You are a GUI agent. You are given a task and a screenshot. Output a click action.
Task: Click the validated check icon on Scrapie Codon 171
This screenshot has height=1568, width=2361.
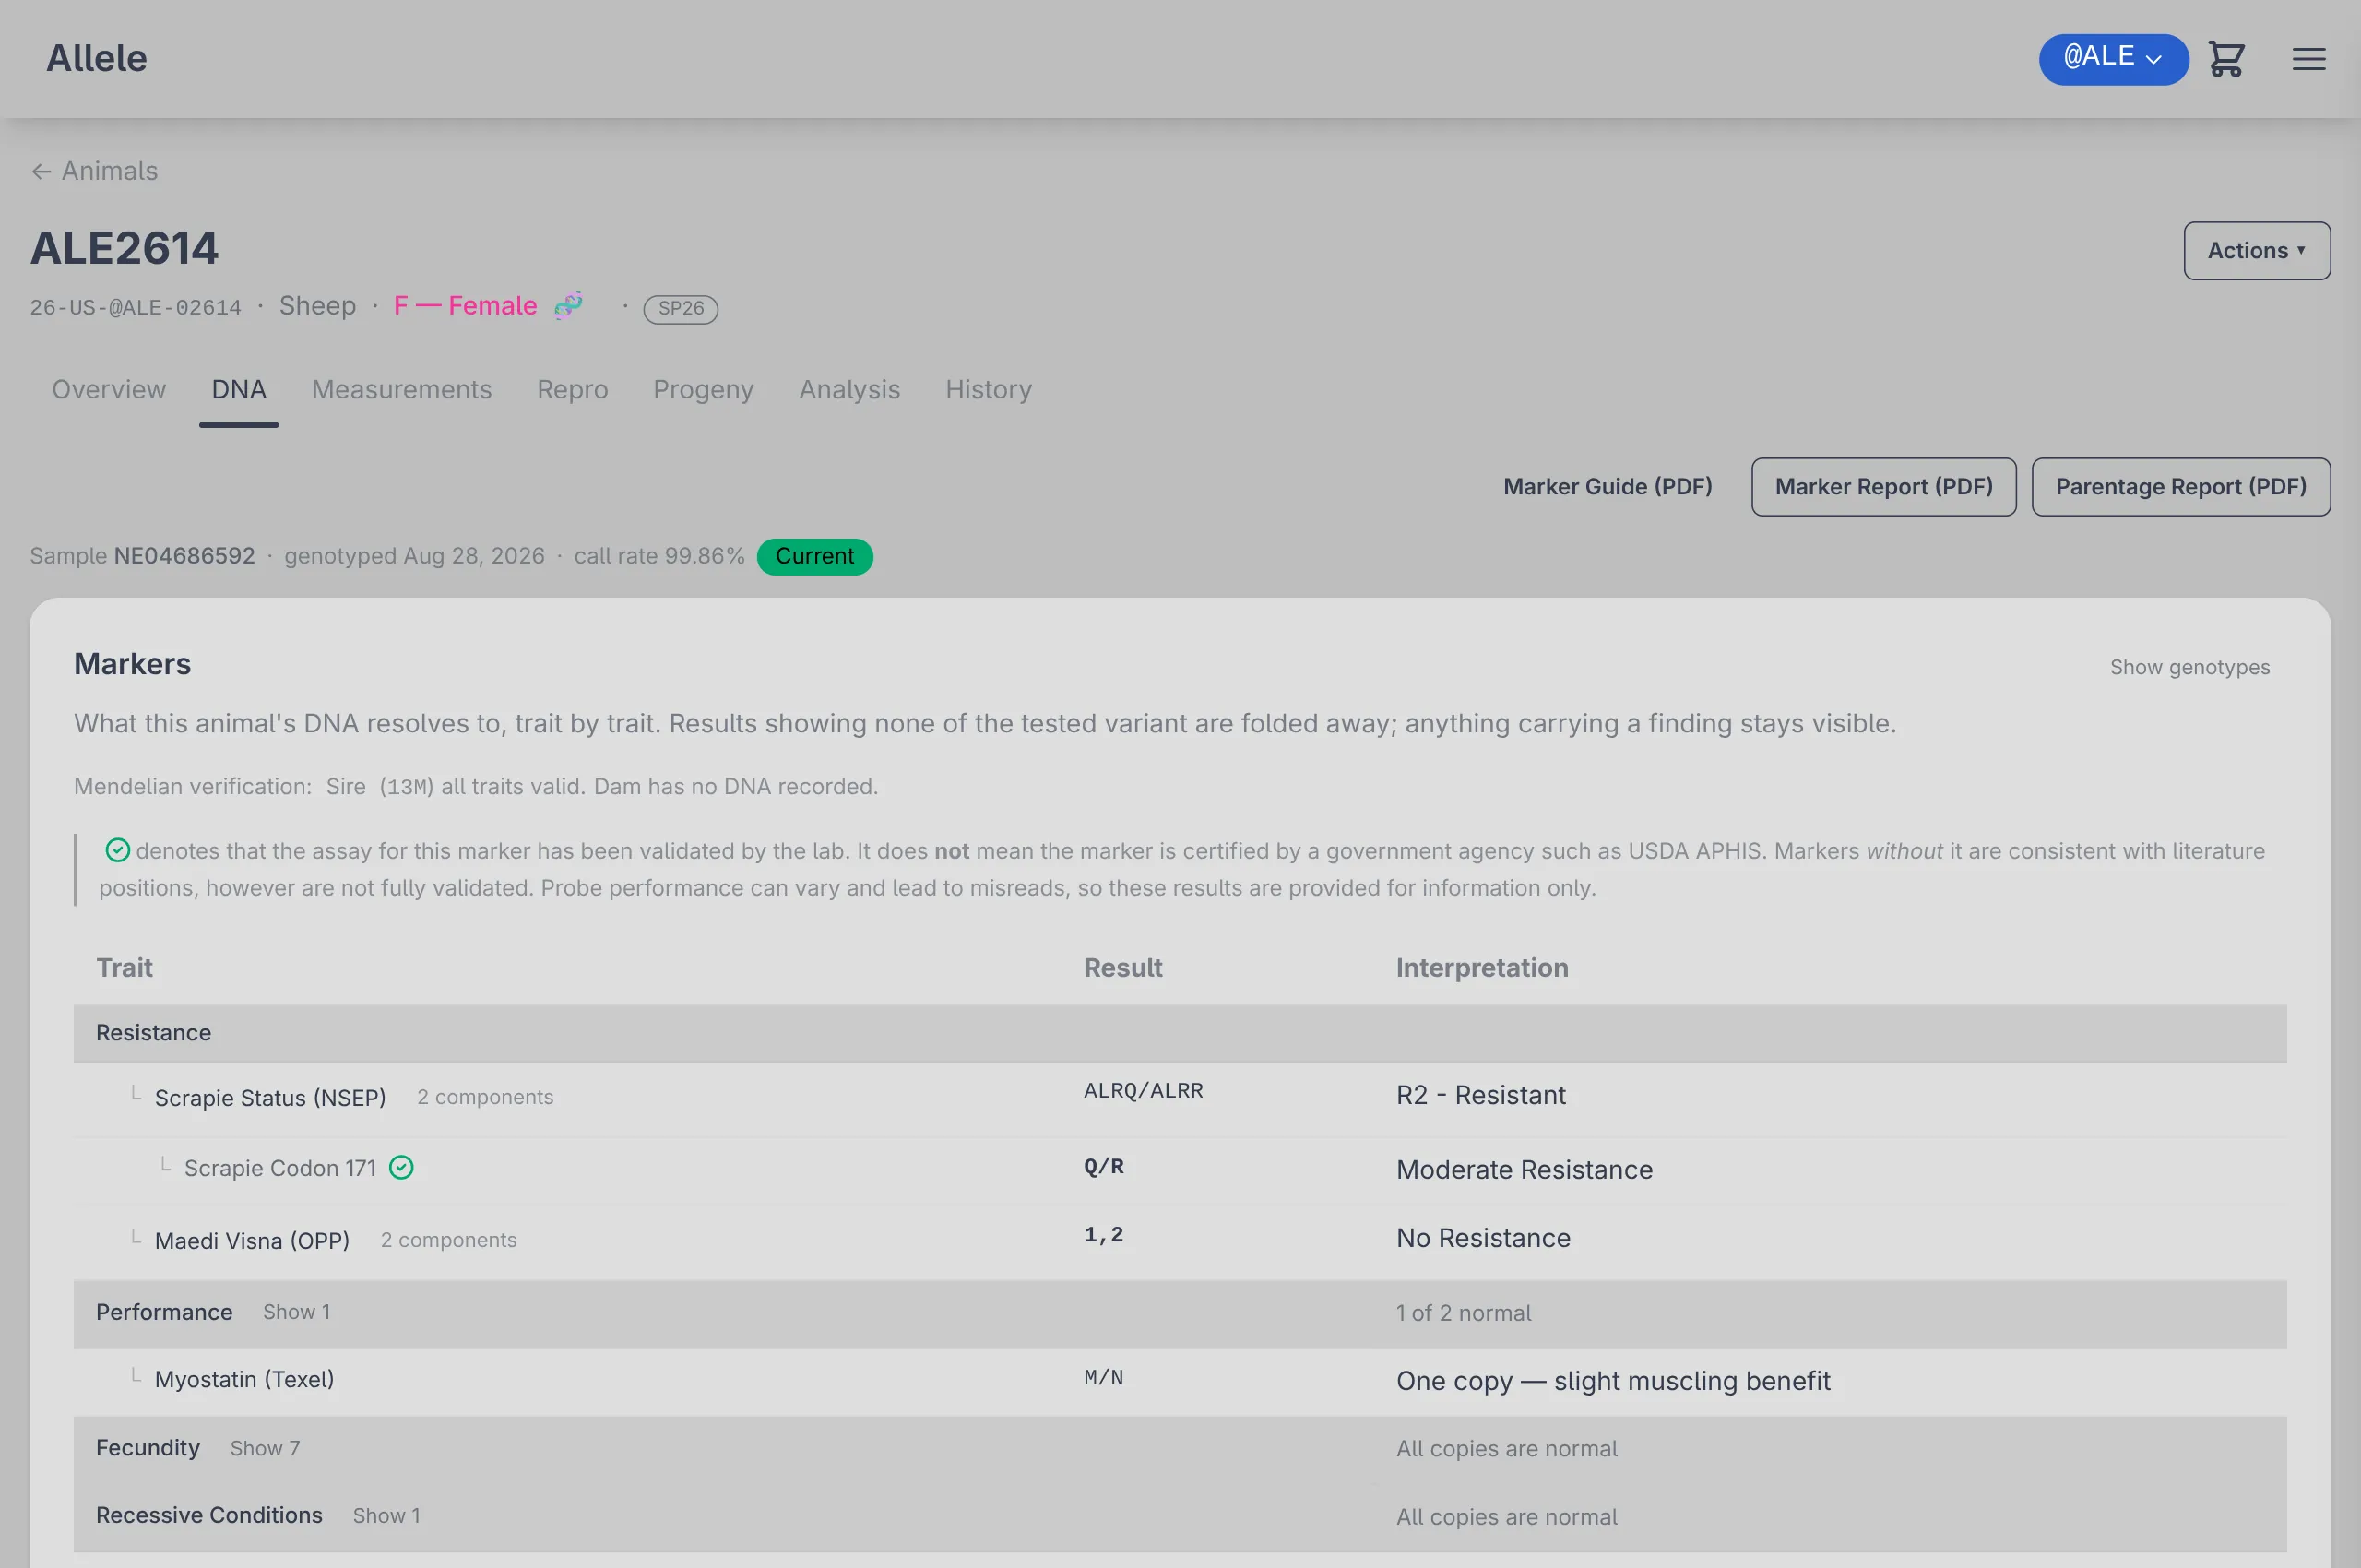(401, 1167)
